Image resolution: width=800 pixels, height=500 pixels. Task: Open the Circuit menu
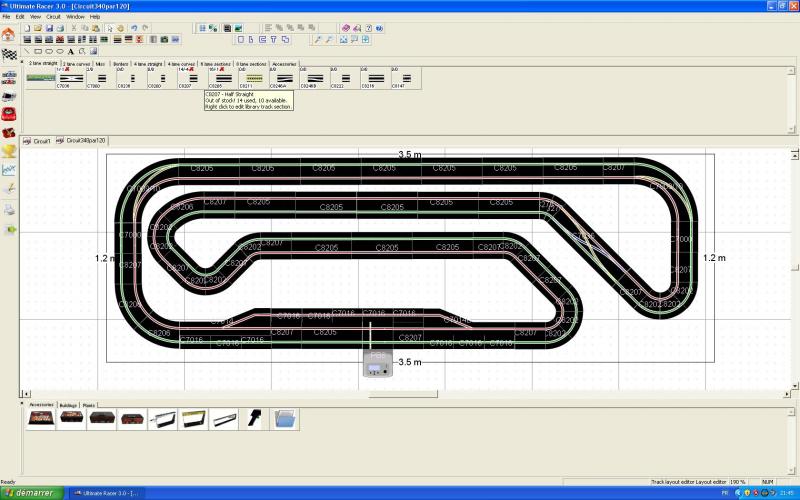pyautogui.click(x=53, y=17)
